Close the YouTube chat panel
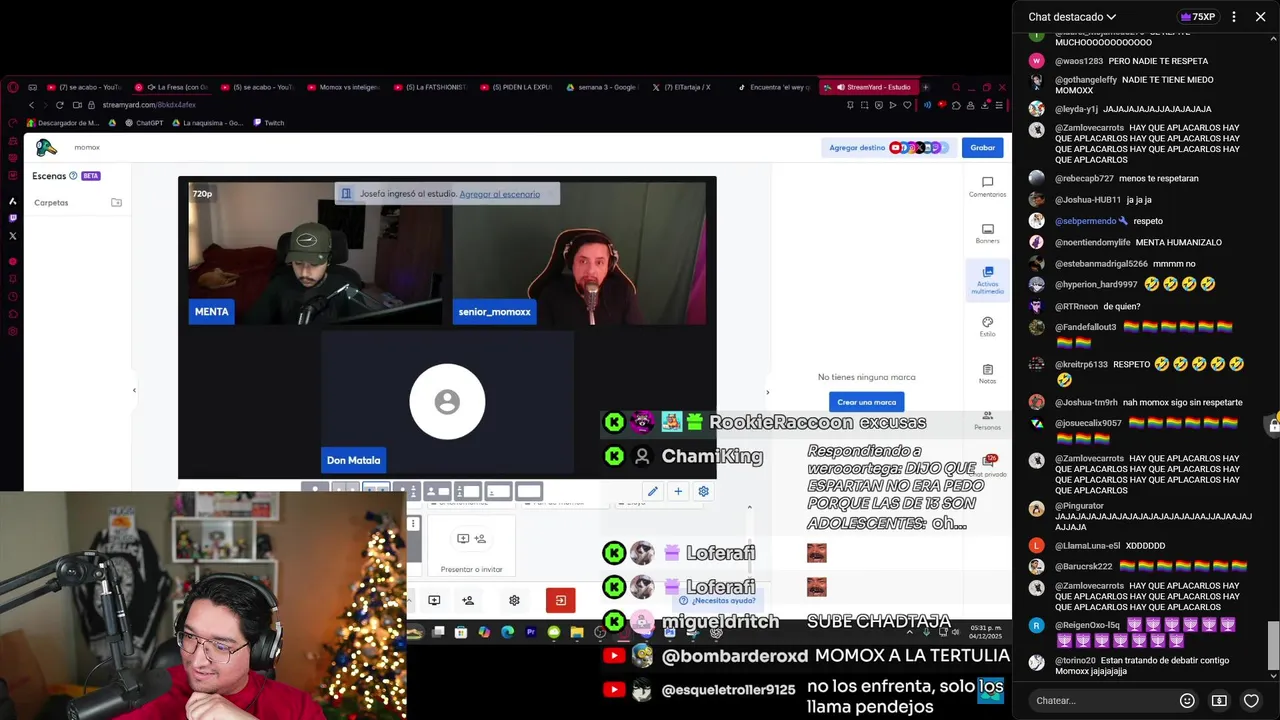Screen dimensions: 1280x720 coord(1260,17)
